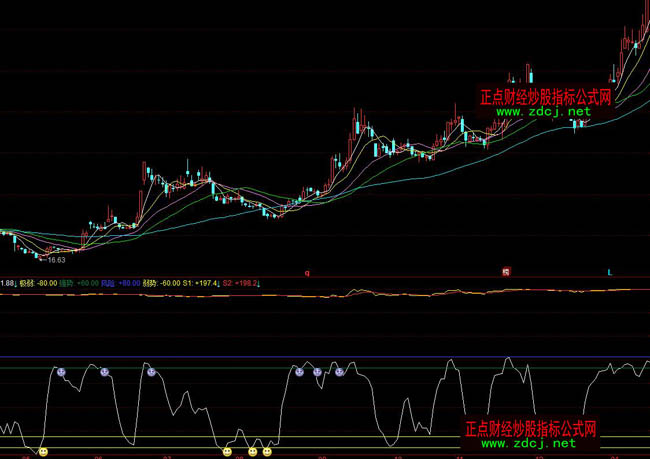The image size is (650, 459).
Task: Click the yellow smiley buy marker at far left
Action: coord(43,452)
